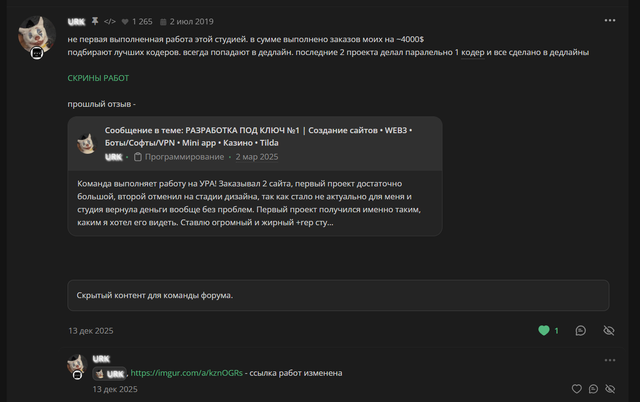This screenshot has height=402, width=640.
Task: Hide the reply with the crossed-eye icon
Action: tap(610, 389)
